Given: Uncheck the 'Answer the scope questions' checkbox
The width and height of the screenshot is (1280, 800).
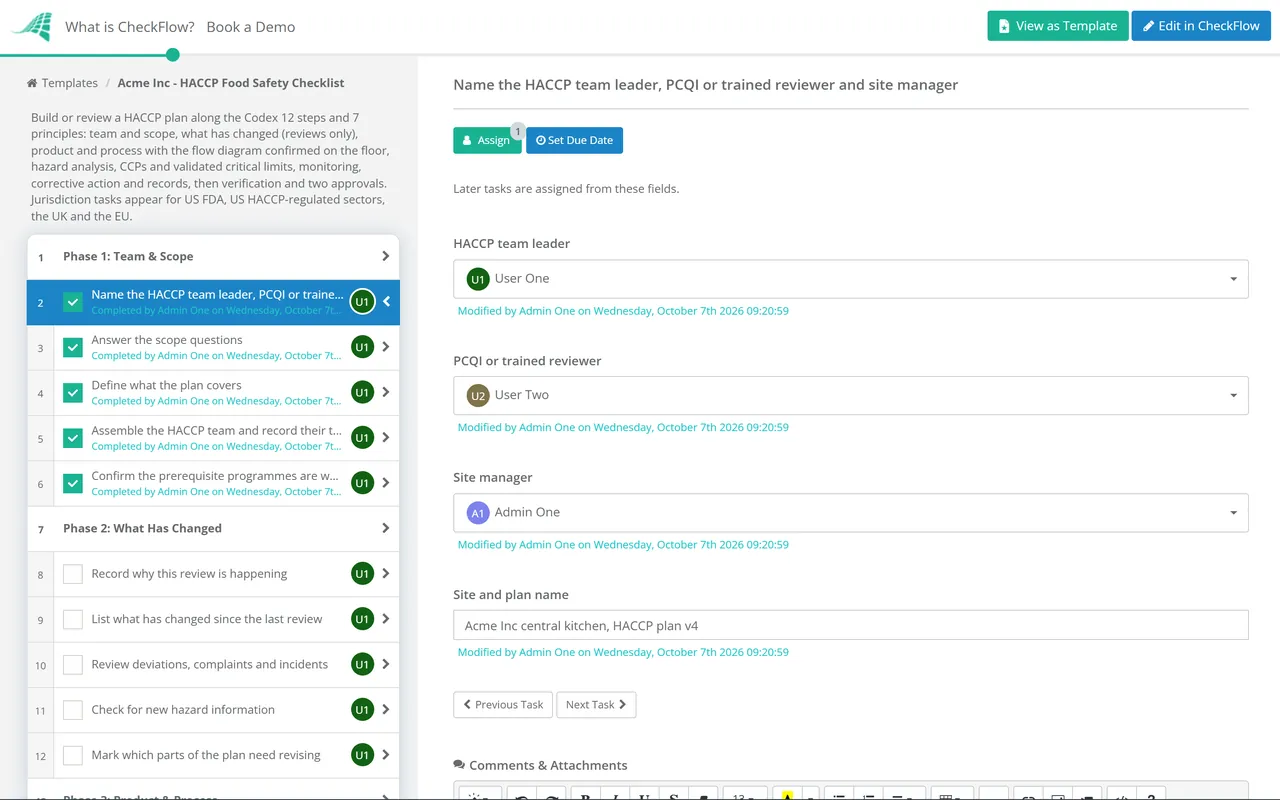Looking at the screenshot, I should (73, 347).
